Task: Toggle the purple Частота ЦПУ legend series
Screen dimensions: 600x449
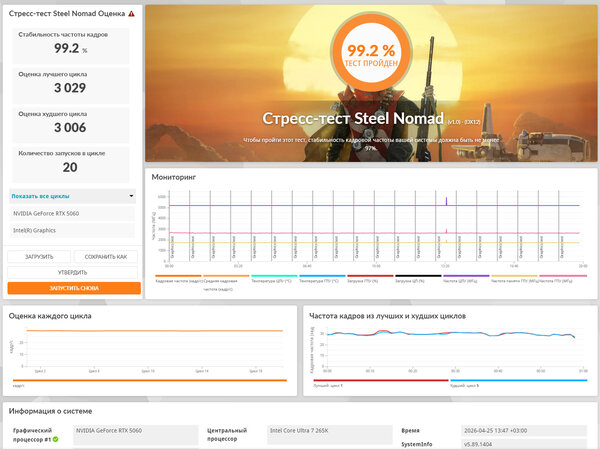Action: [466, 278]
